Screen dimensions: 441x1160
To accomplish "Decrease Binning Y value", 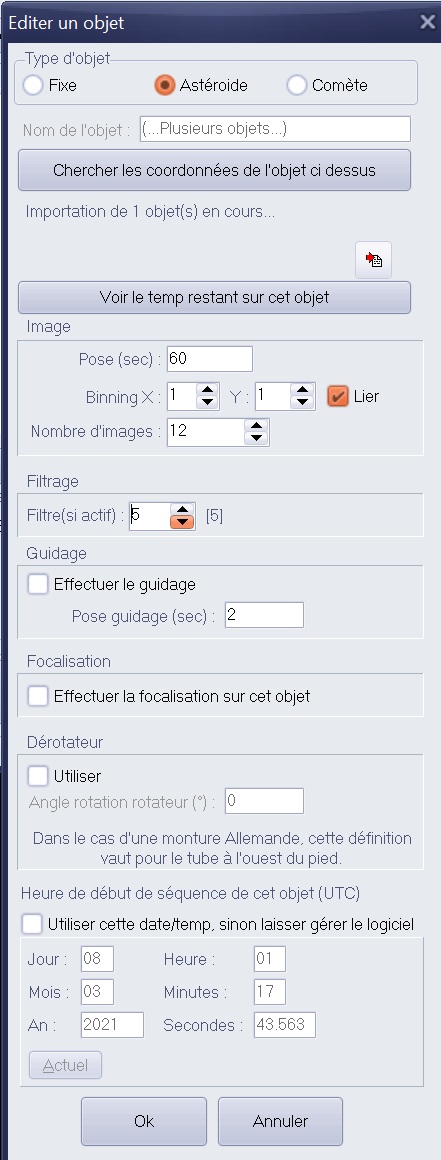I will (302, 402).
